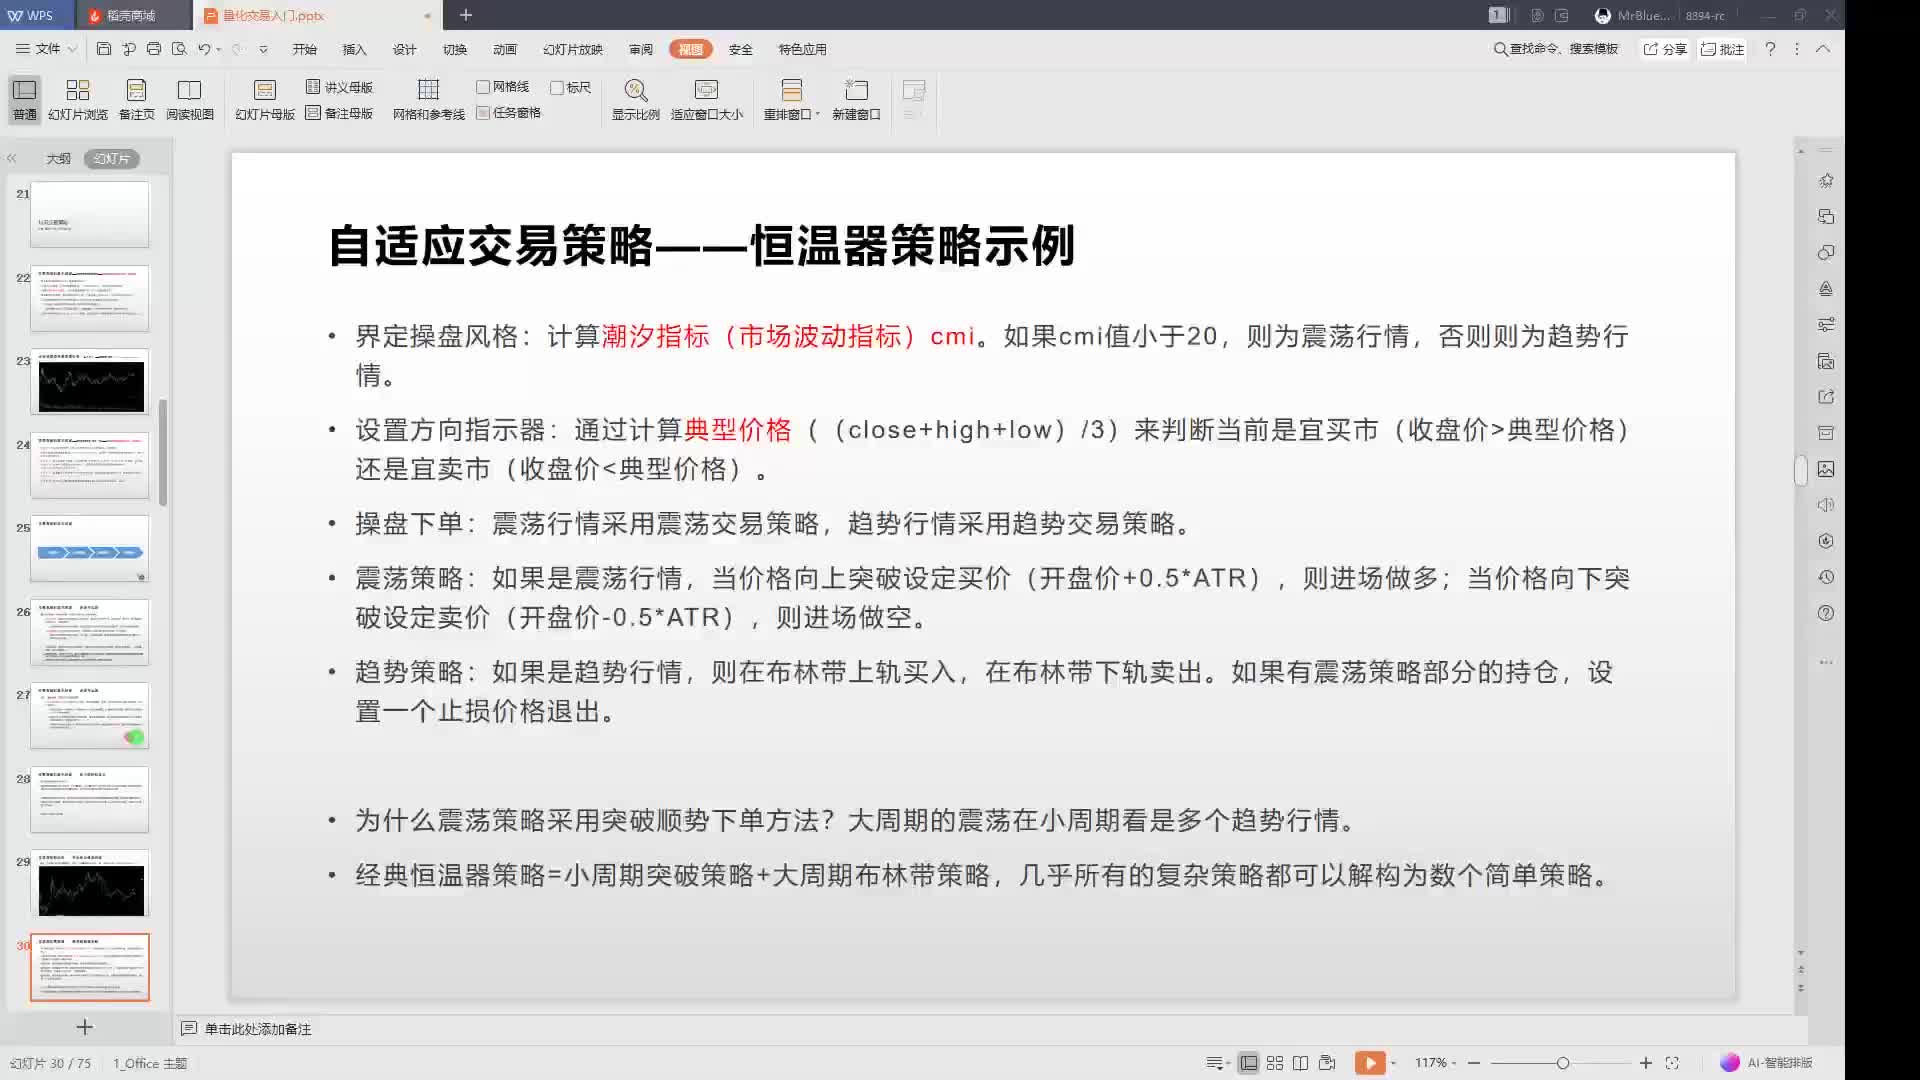Open the 文件 file menu dropdown
Viewport: 1920px width, 1080px height.
46,49
